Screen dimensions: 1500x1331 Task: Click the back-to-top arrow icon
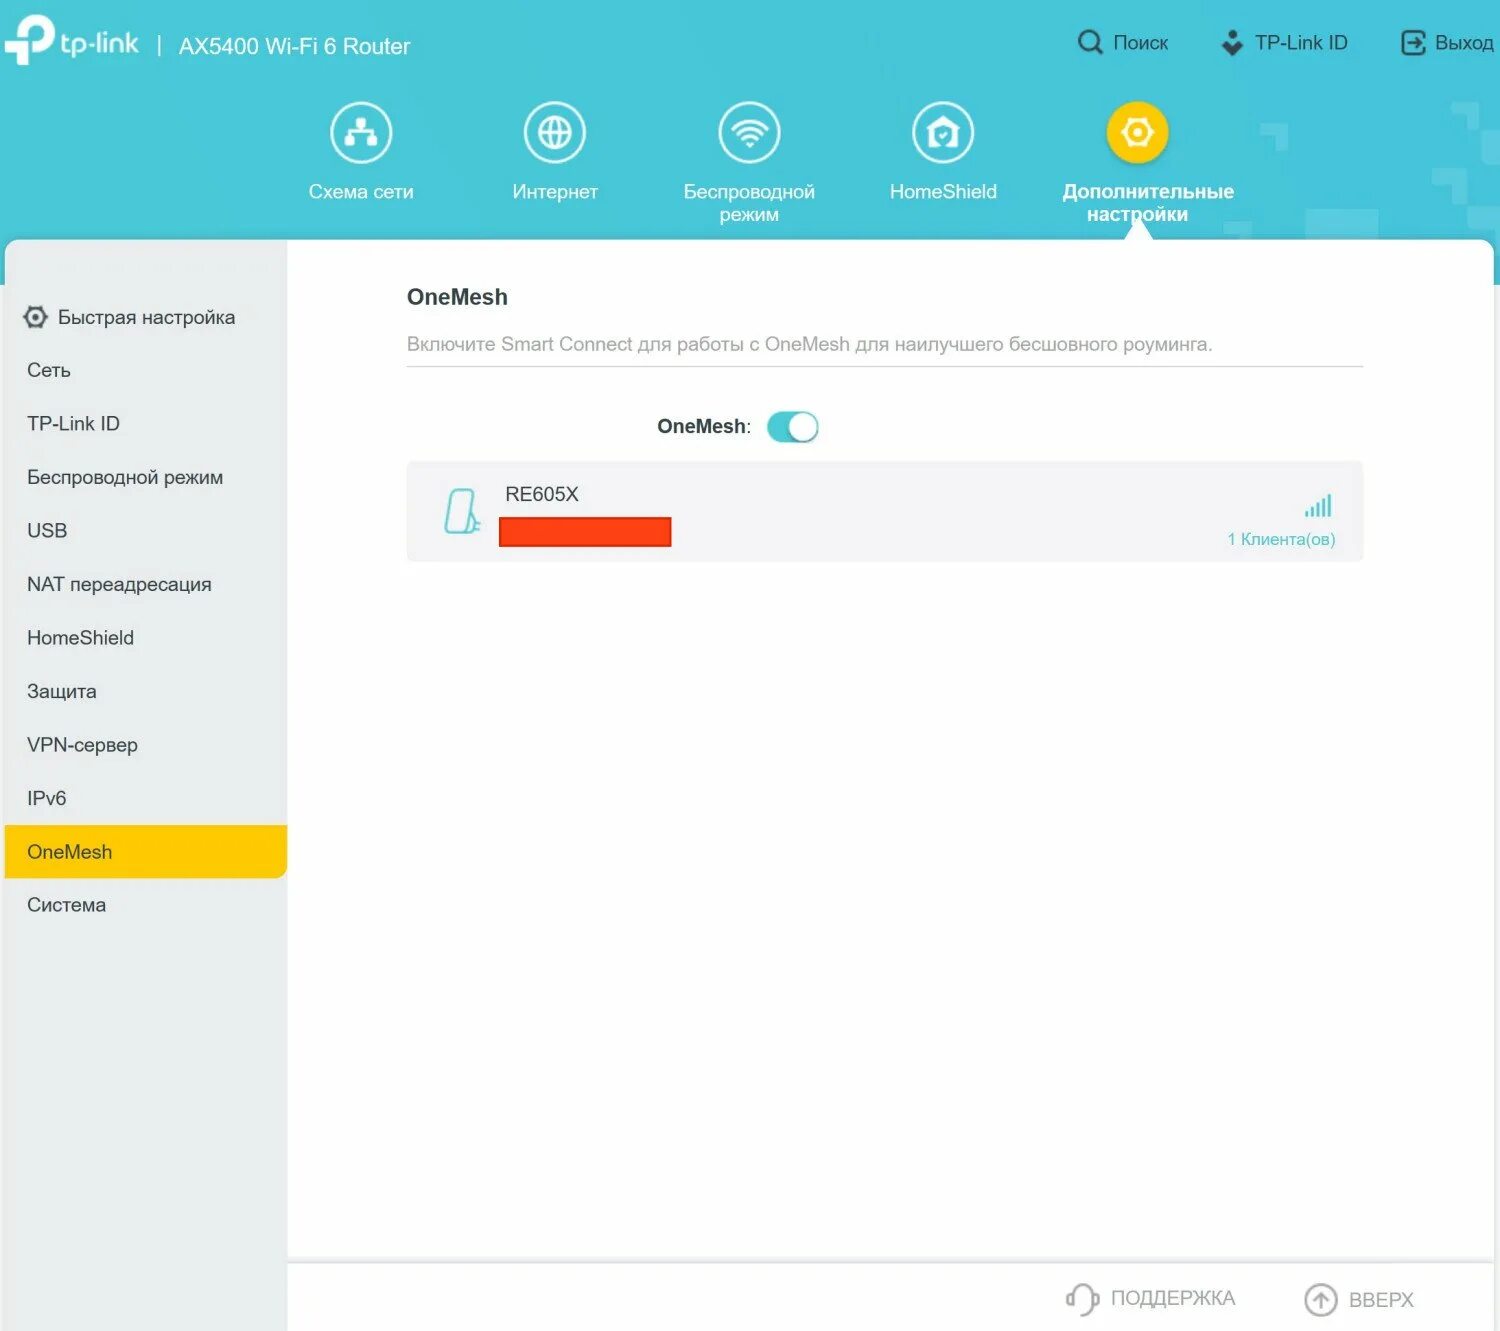[x=1320, y=1299]
